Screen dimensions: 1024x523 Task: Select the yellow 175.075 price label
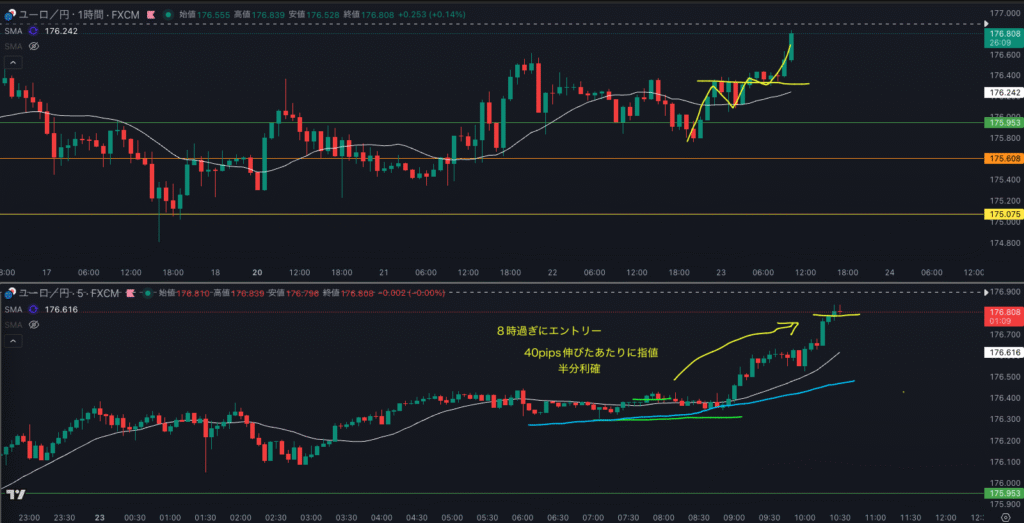[x=1002, y=214]
